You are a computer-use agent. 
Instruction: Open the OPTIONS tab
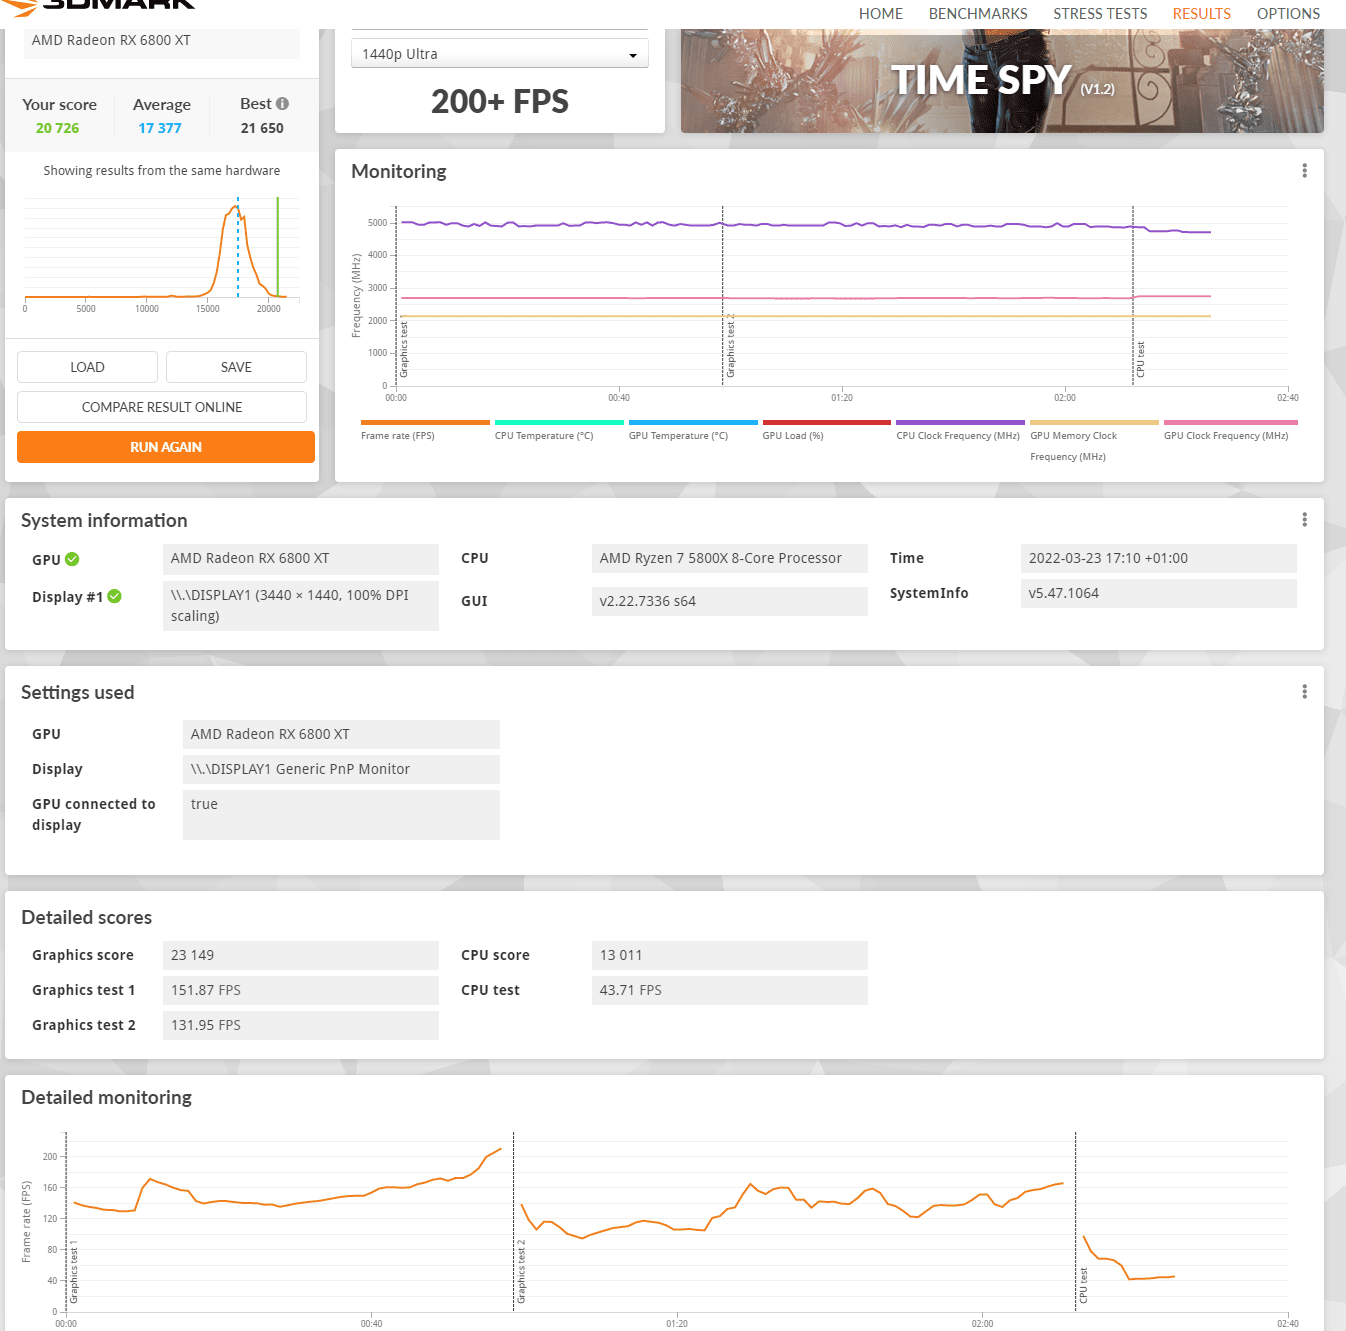[x=1288, y=14]
